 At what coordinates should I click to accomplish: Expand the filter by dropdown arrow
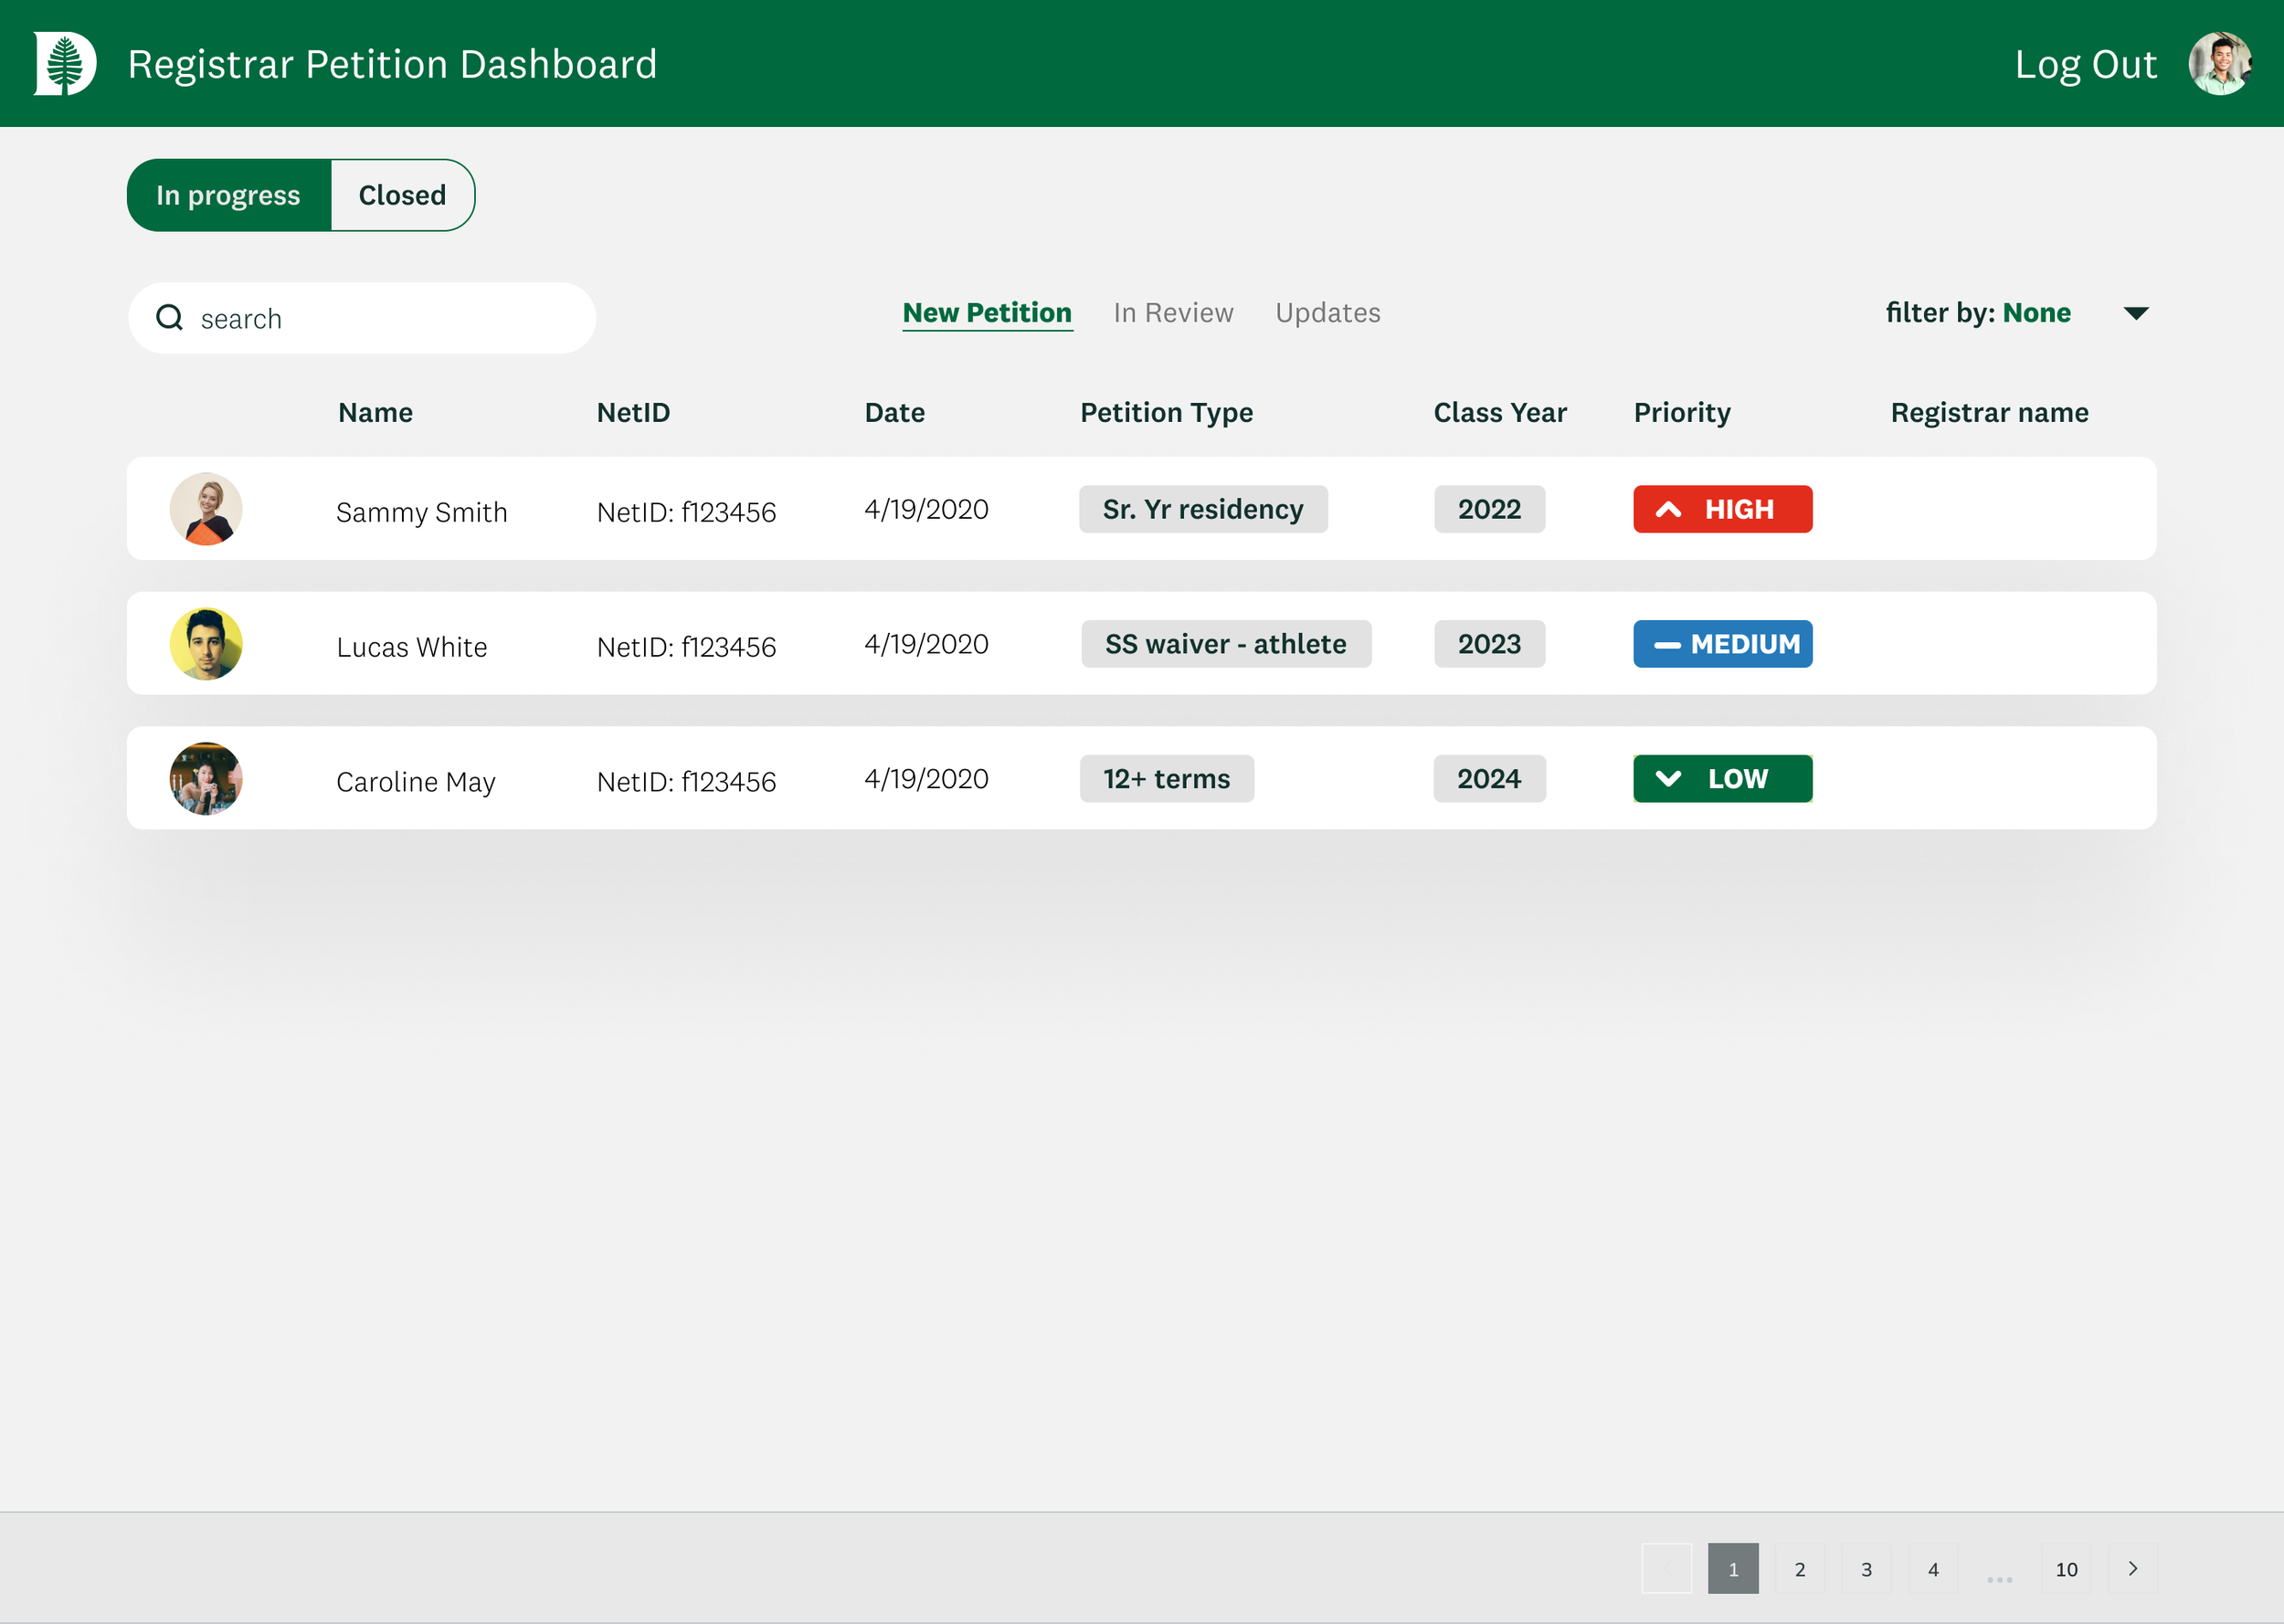pyautogui.click(x=2135, y=313)
